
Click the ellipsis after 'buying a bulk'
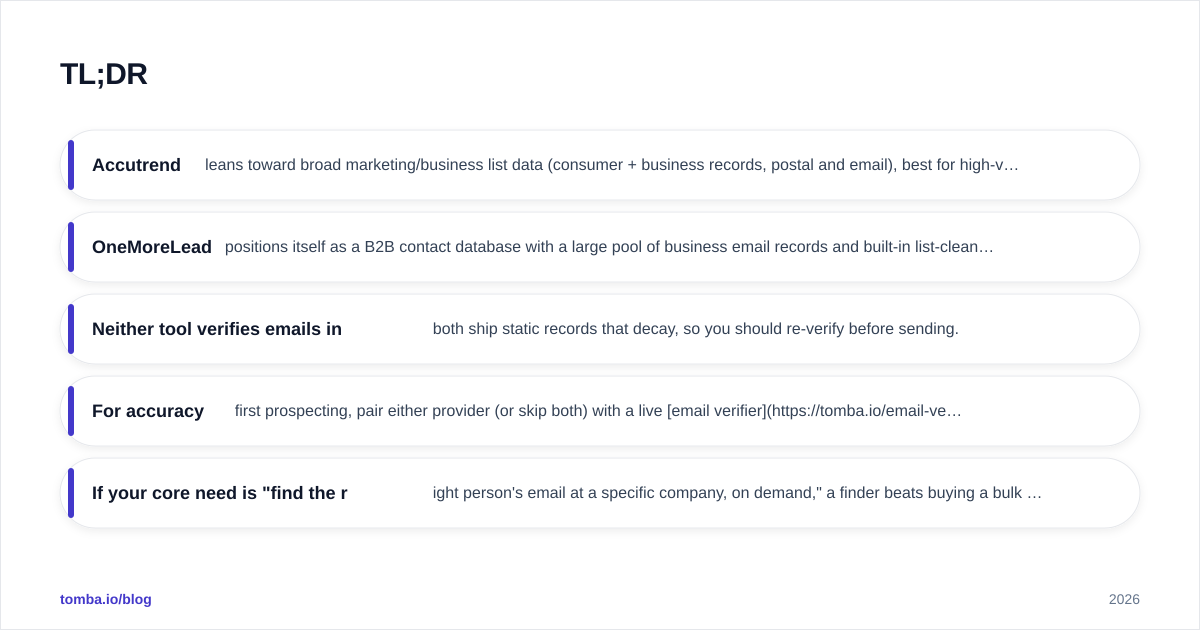point(1034,493)
